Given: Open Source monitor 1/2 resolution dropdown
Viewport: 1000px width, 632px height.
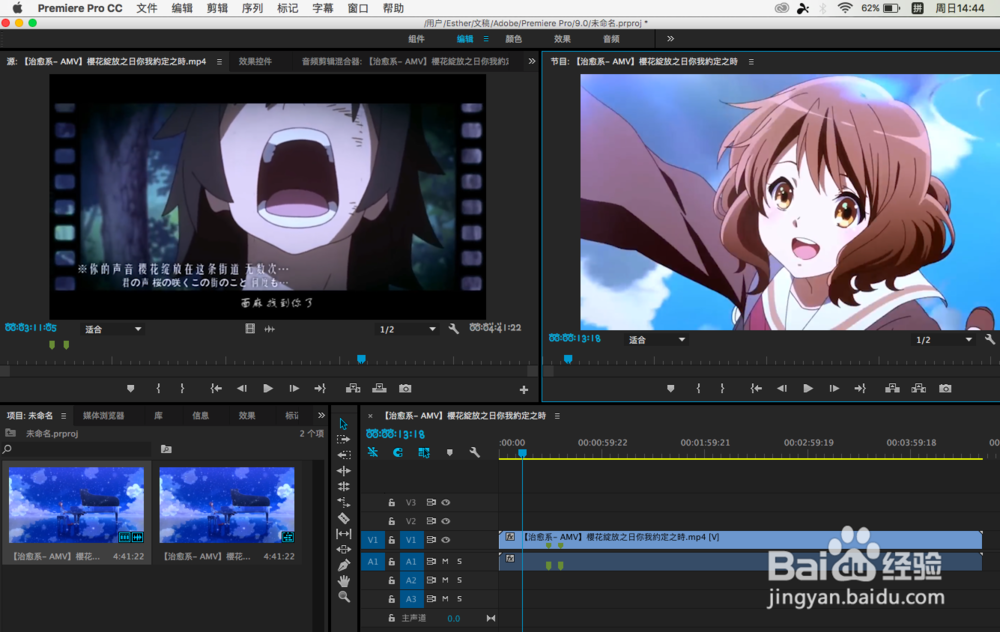Looking at the screenshot, I should click(x=406, y=329).
